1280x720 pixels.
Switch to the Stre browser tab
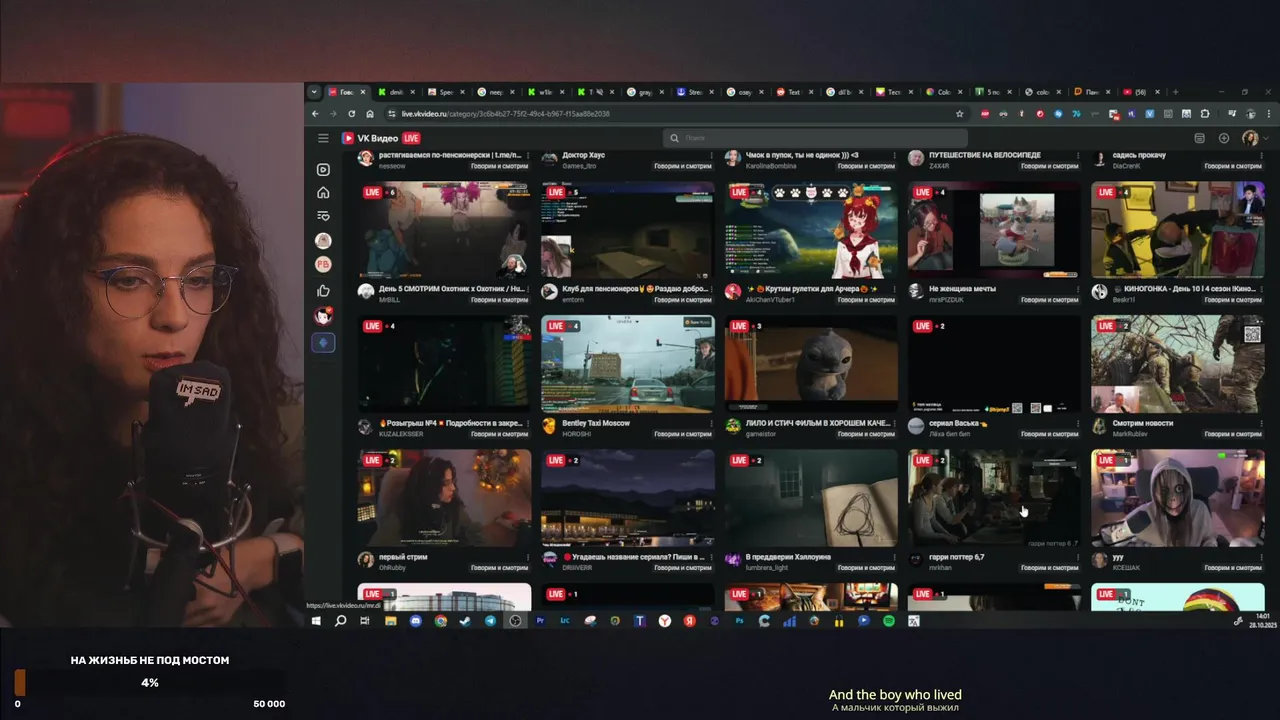coord(695,92)
